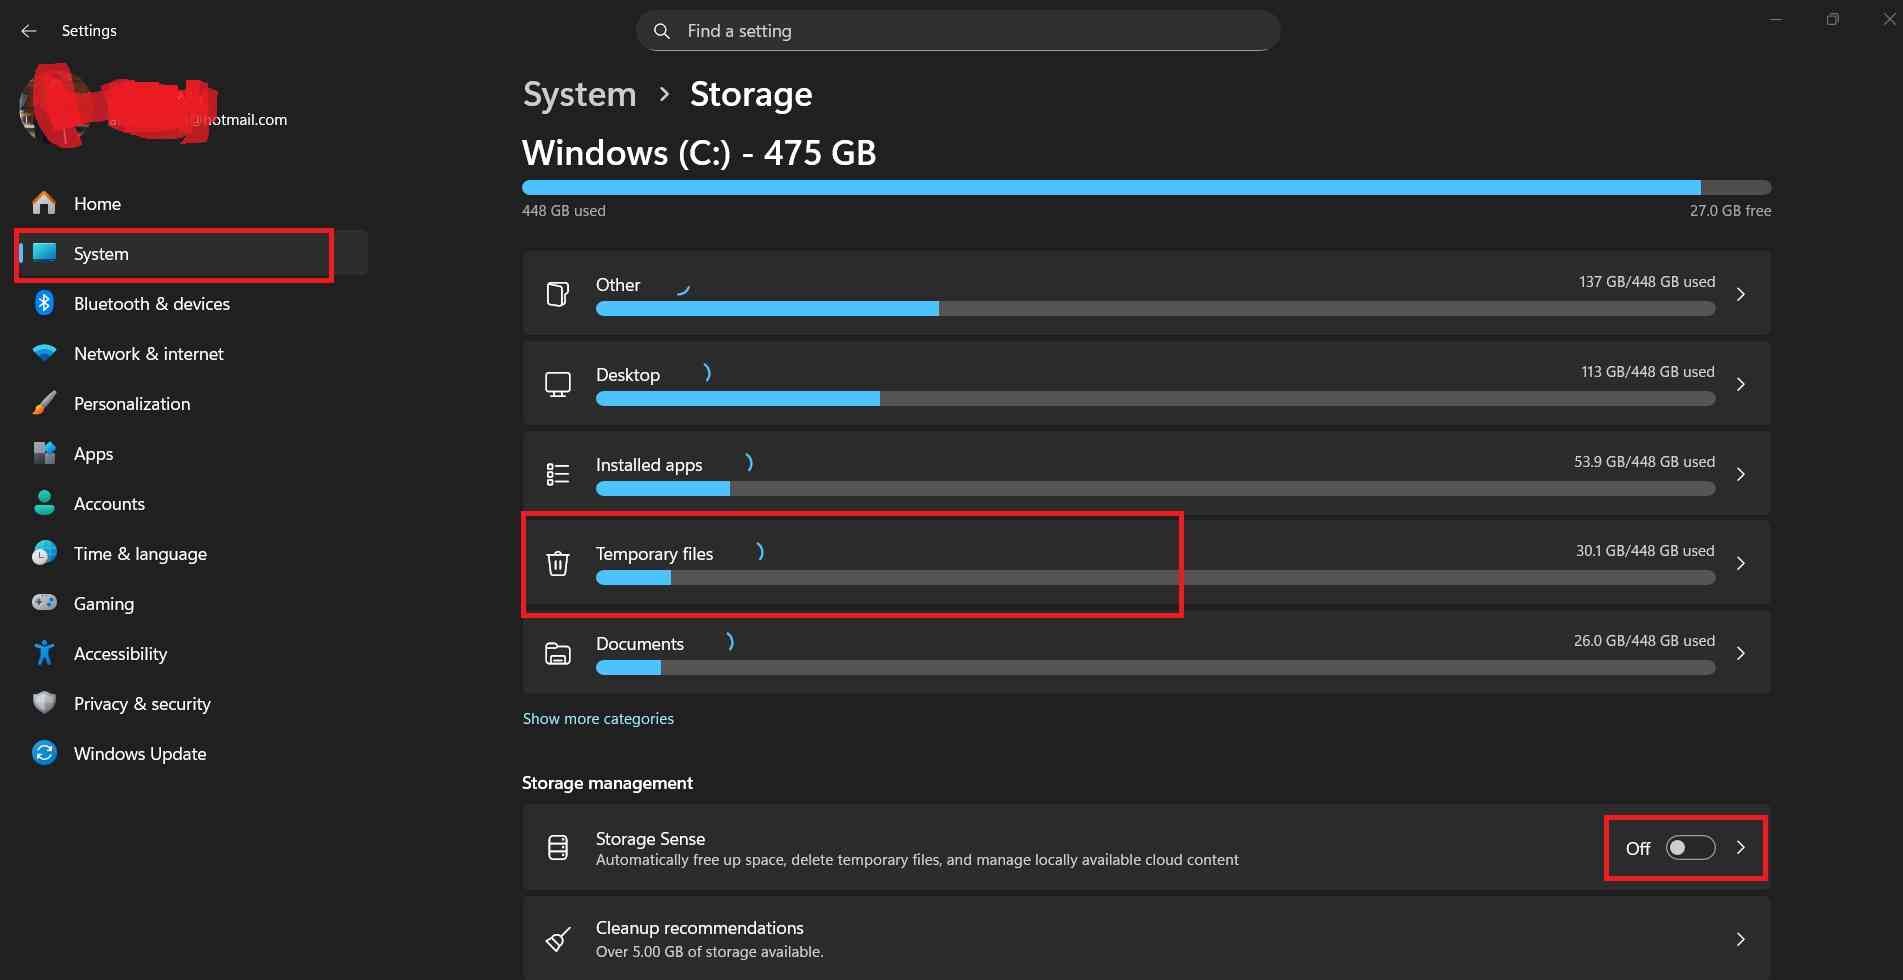Go back using the arrow button
The width and height of the screenshot is (1903, 980).
tap(27, 30)
